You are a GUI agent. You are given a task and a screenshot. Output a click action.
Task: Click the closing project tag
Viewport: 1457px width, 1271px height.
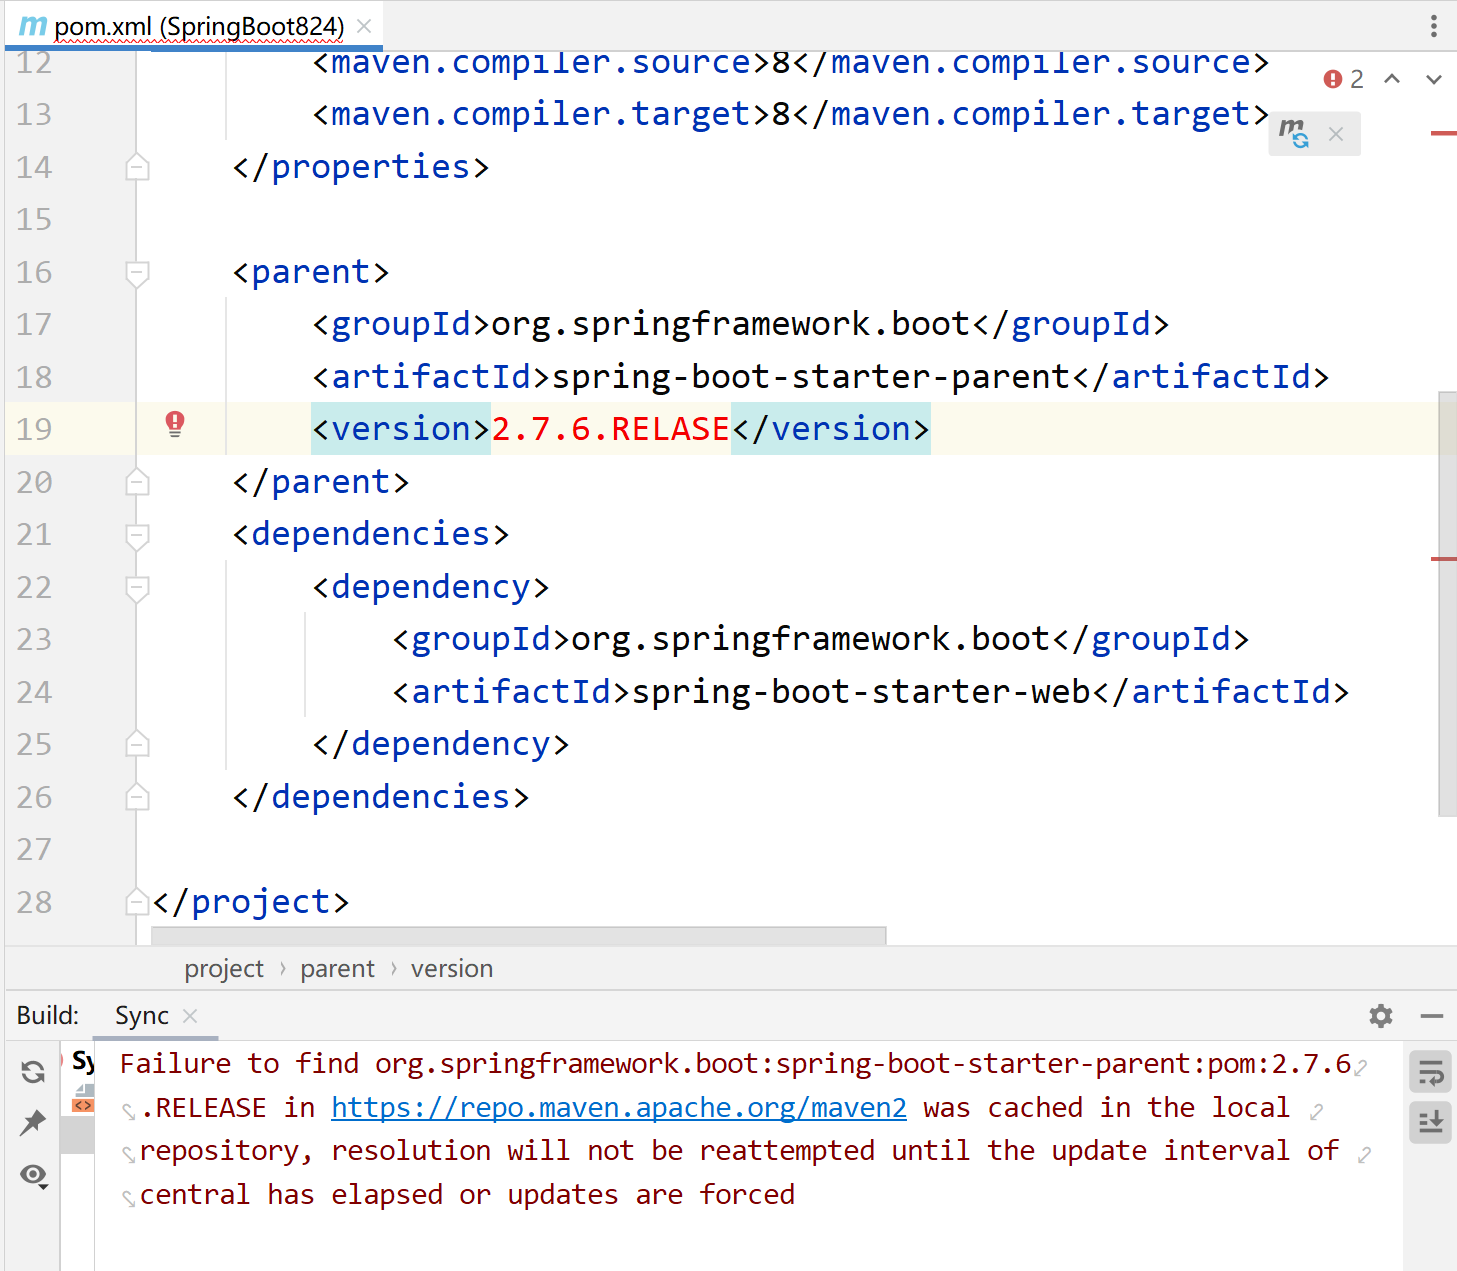pyautogui.click(x=250, y=902)
